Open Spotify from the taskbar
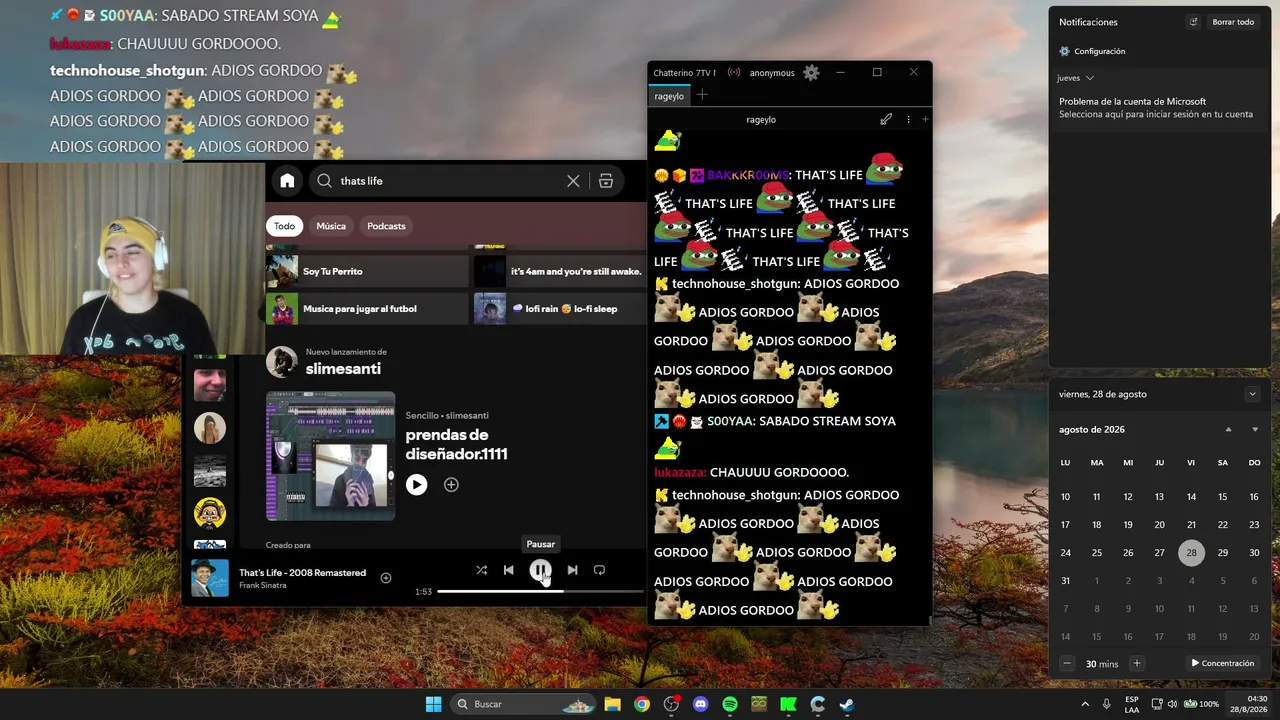This screenshot has width=1280, height=720. pyautogui.click(x=730, y=704)
